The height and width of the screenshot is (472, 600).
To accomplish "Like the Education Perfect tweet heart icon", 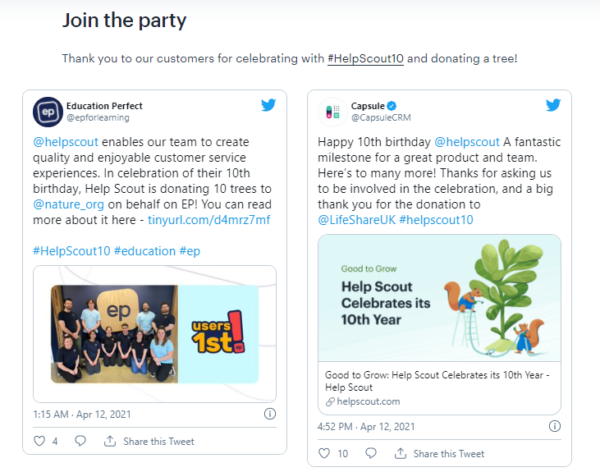I will click(39, 441).
